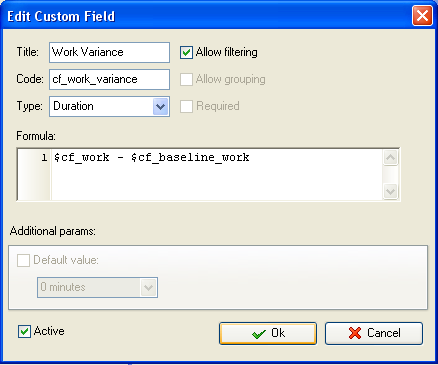Open the Type dropdown arrow
The image size is (438, 365).
coord(160,107)
